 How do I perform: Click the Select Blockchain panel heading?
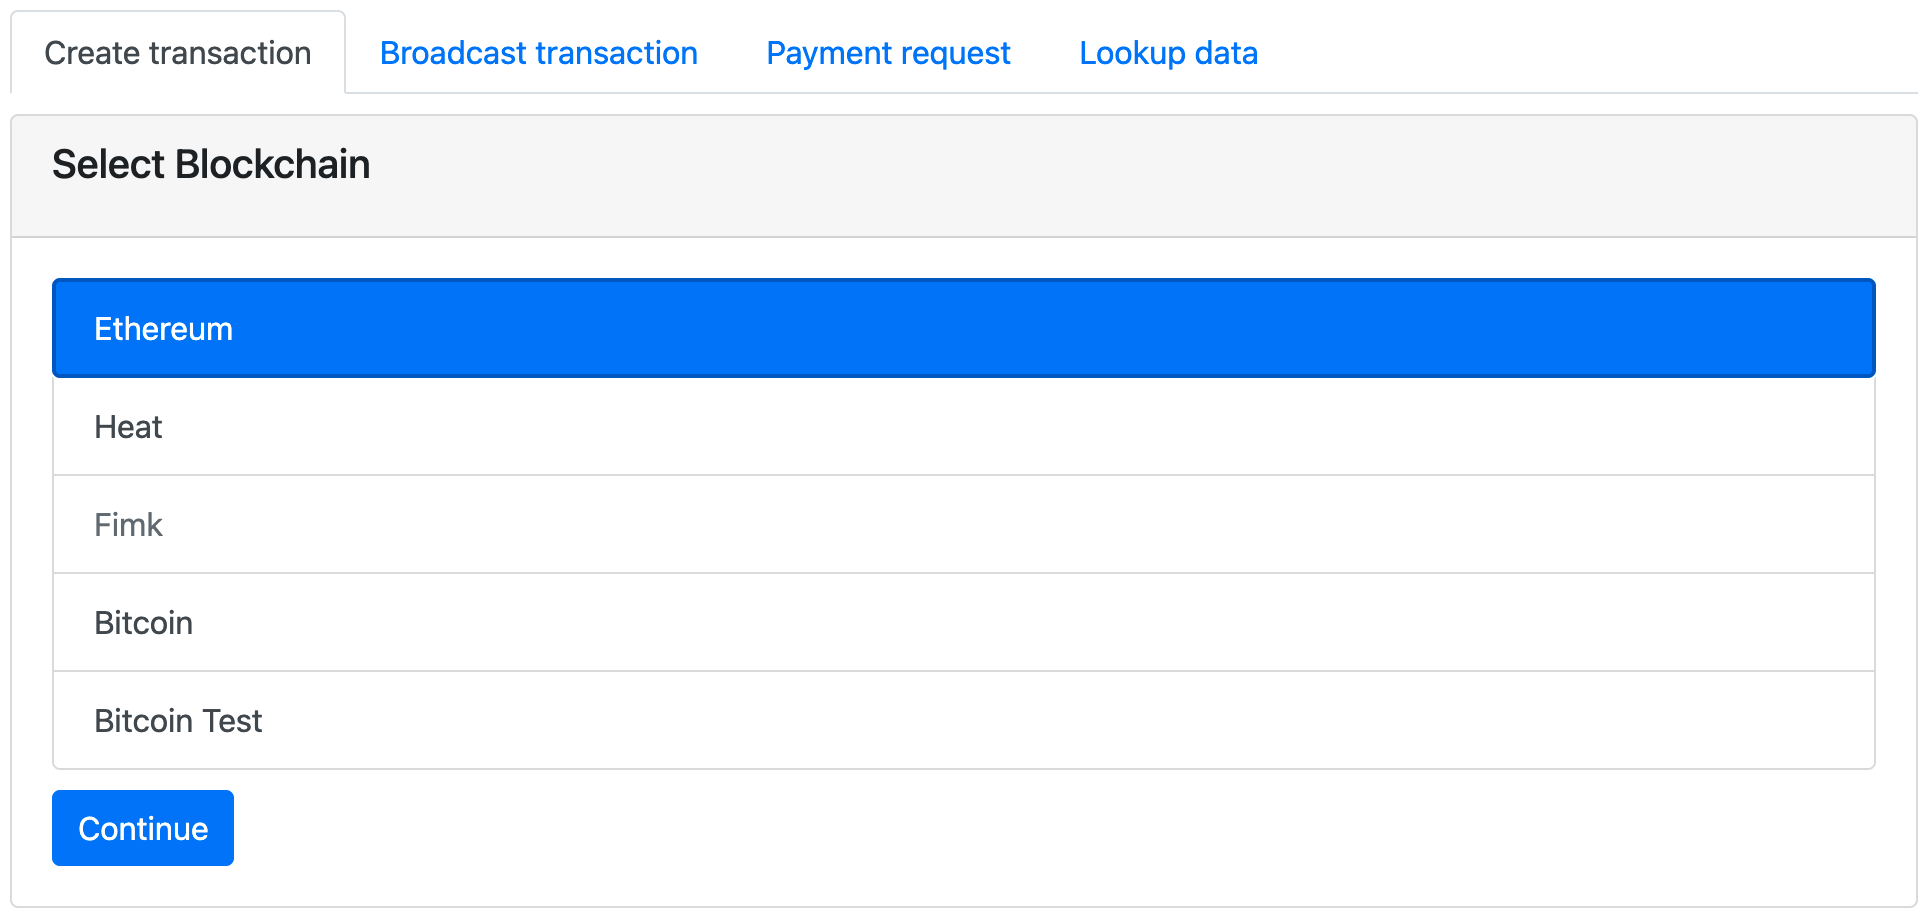click(211, 165)
